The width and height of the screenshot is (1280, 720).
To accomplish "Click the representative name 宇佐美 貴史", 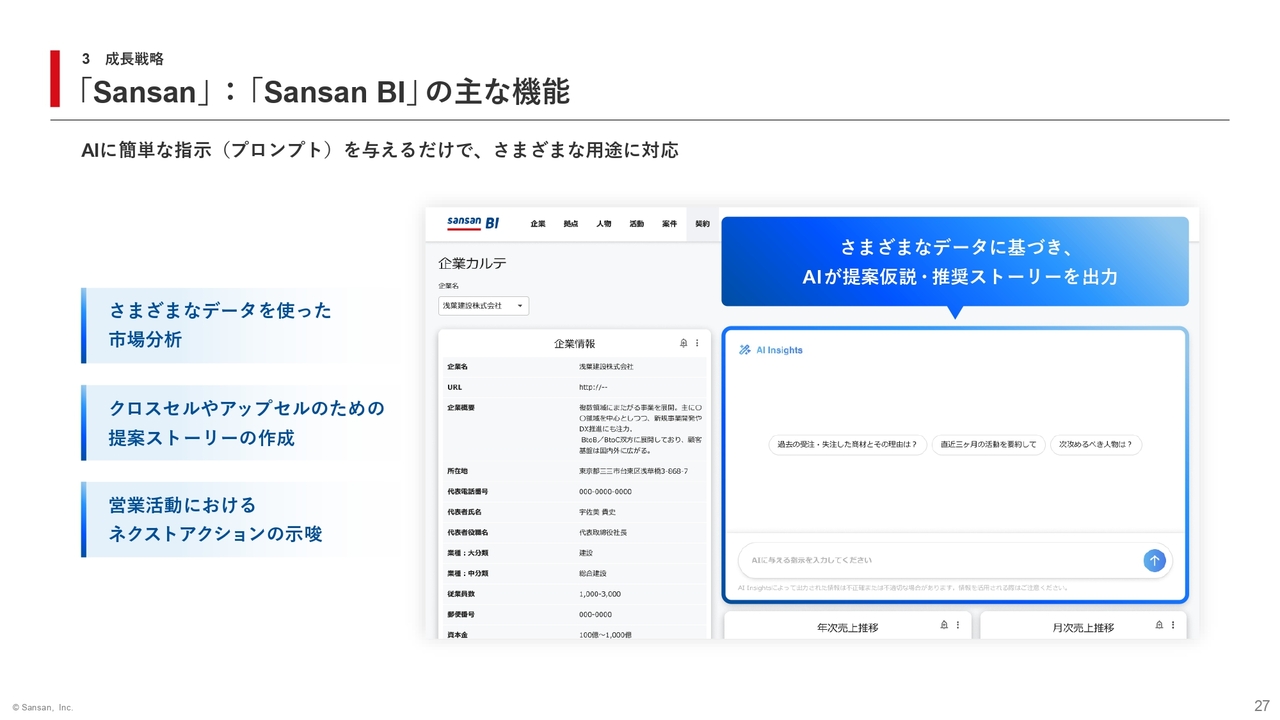I will 597,512.
